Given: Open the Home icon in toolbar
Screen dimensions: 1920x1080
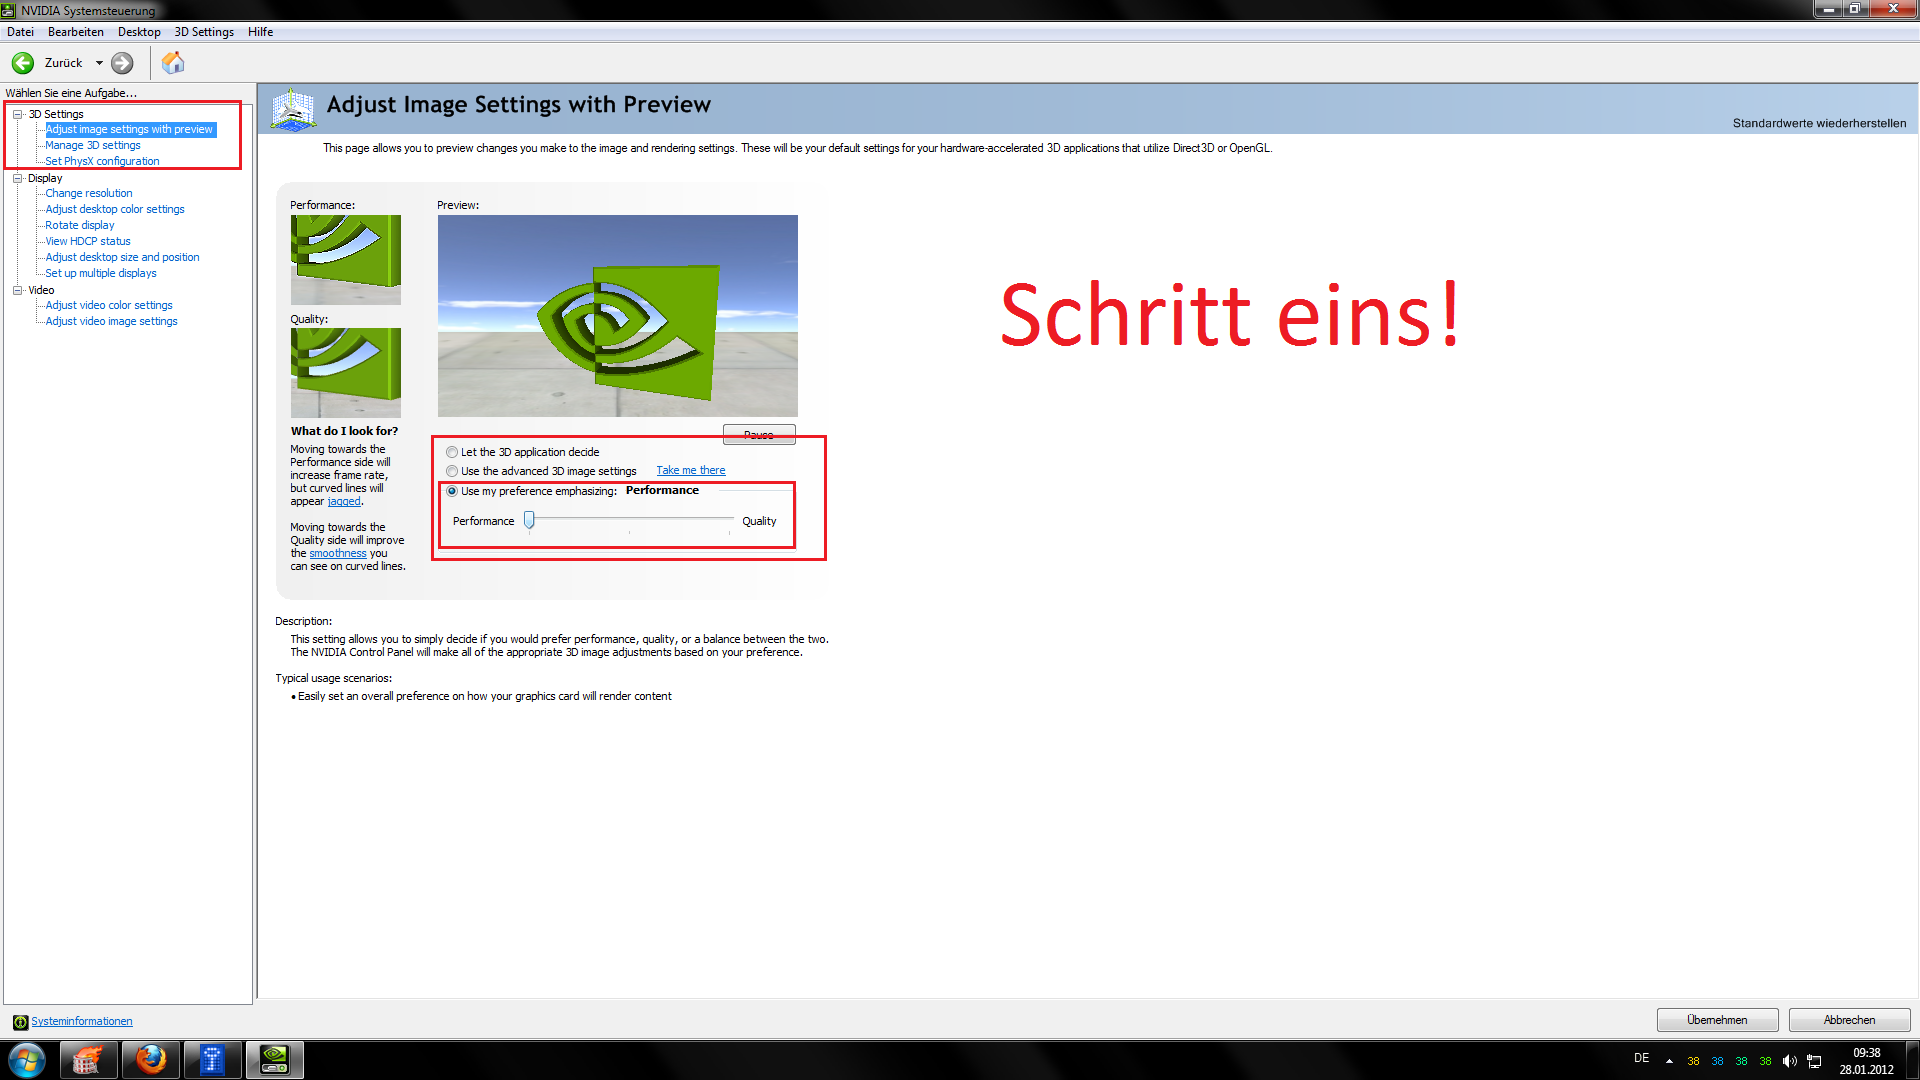Looking at the screenshot, I should pos(173,63).
